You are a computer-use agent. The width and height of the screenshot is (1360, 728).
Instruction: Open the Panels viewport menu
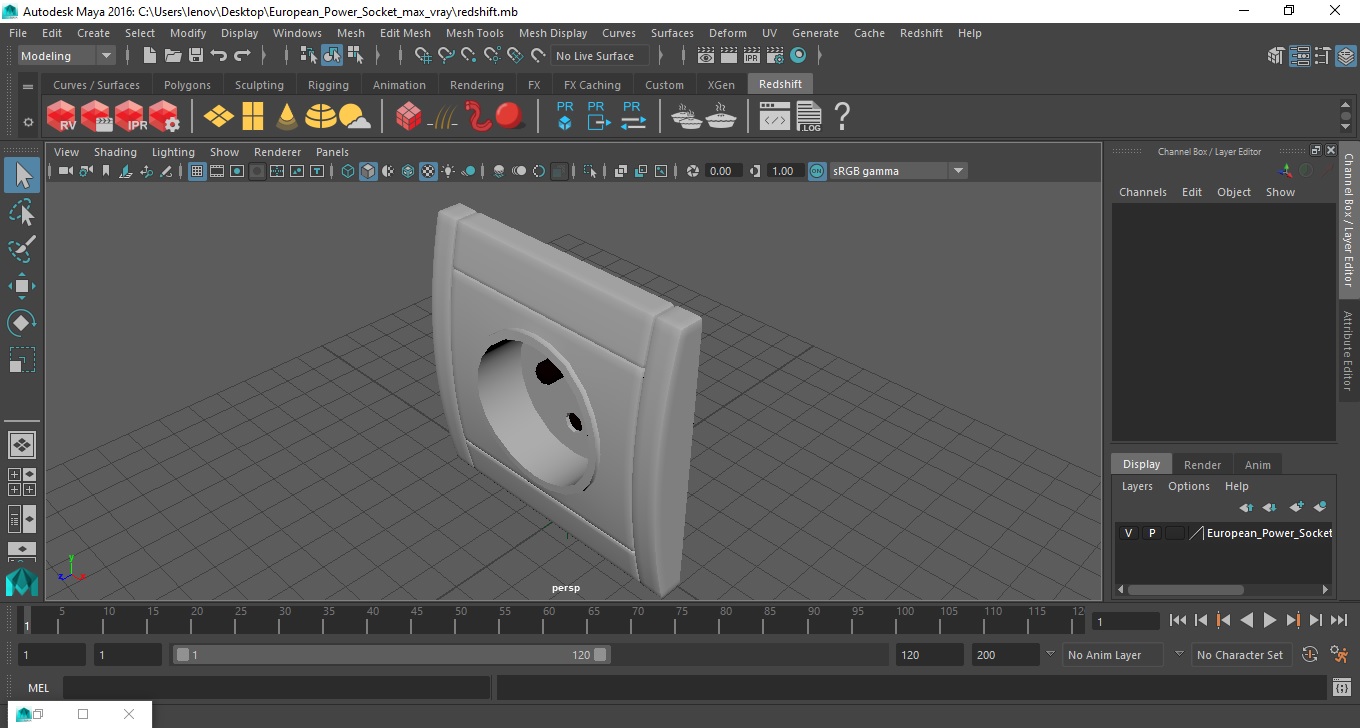tap(332, 152)
